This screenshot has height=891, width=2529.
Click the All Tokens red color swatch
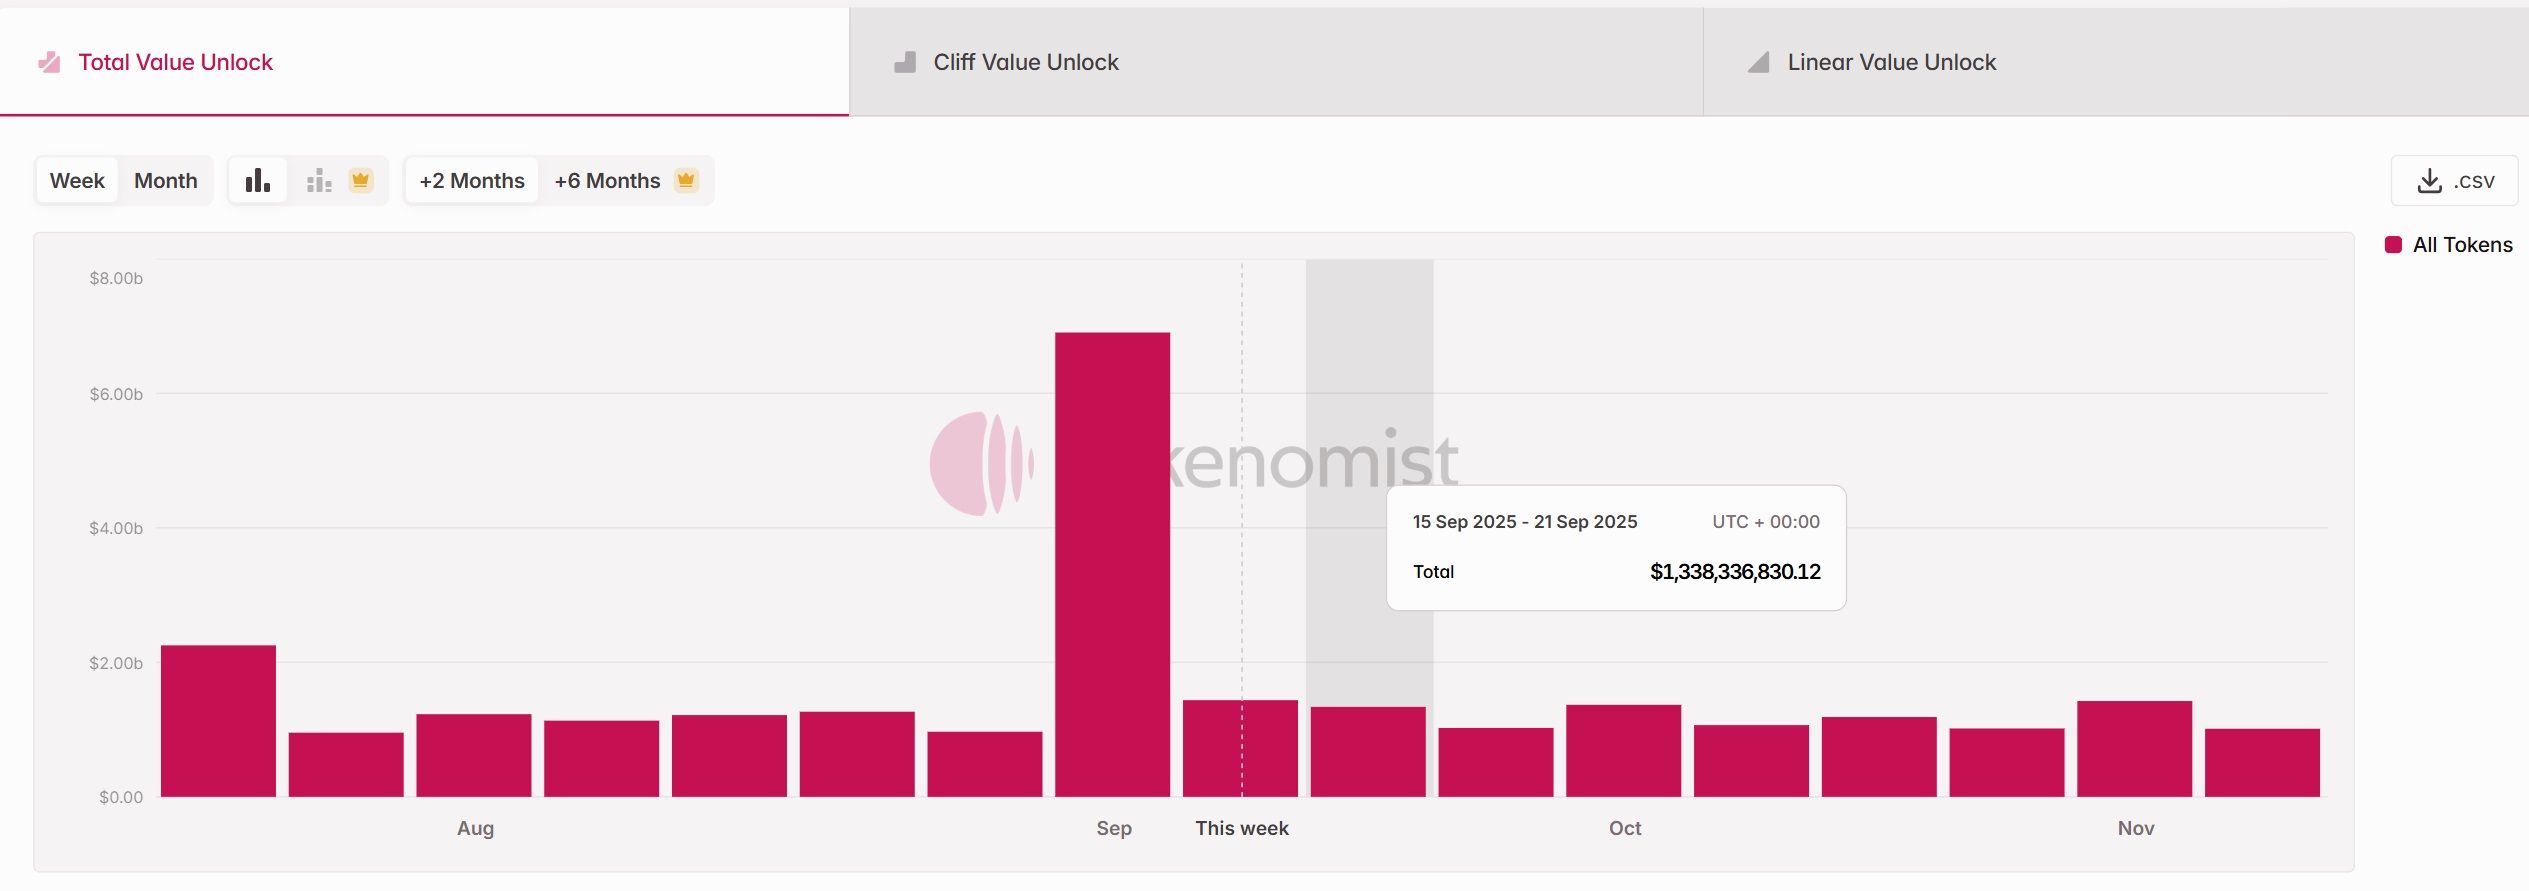(2393, 245)
